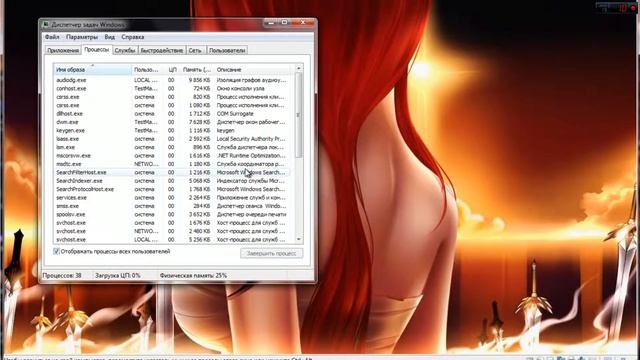Click the process list scrollbar thumb
Screen dimensions: 640x360
click(299, 115)
